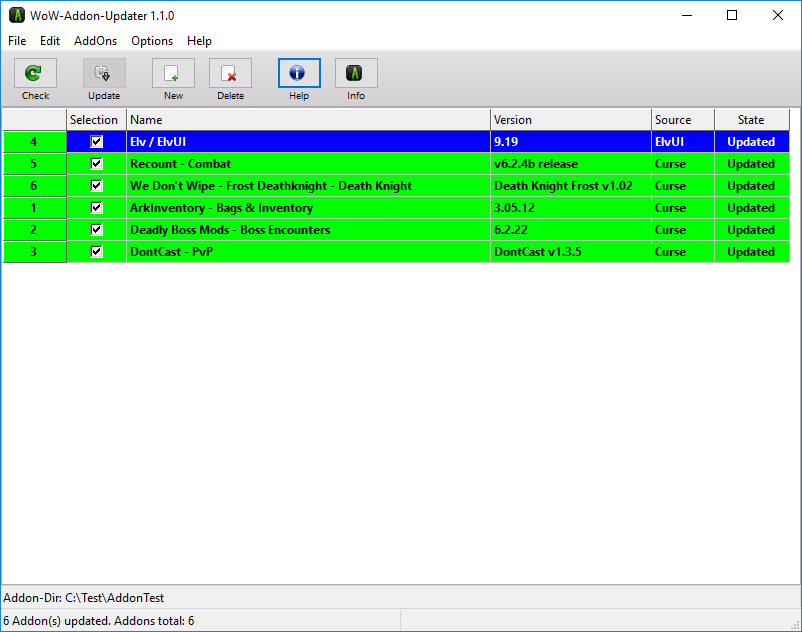The width and height of the screenshot is (802, 632).
Task: Open the Edit menu
Action: pos(50,41)
